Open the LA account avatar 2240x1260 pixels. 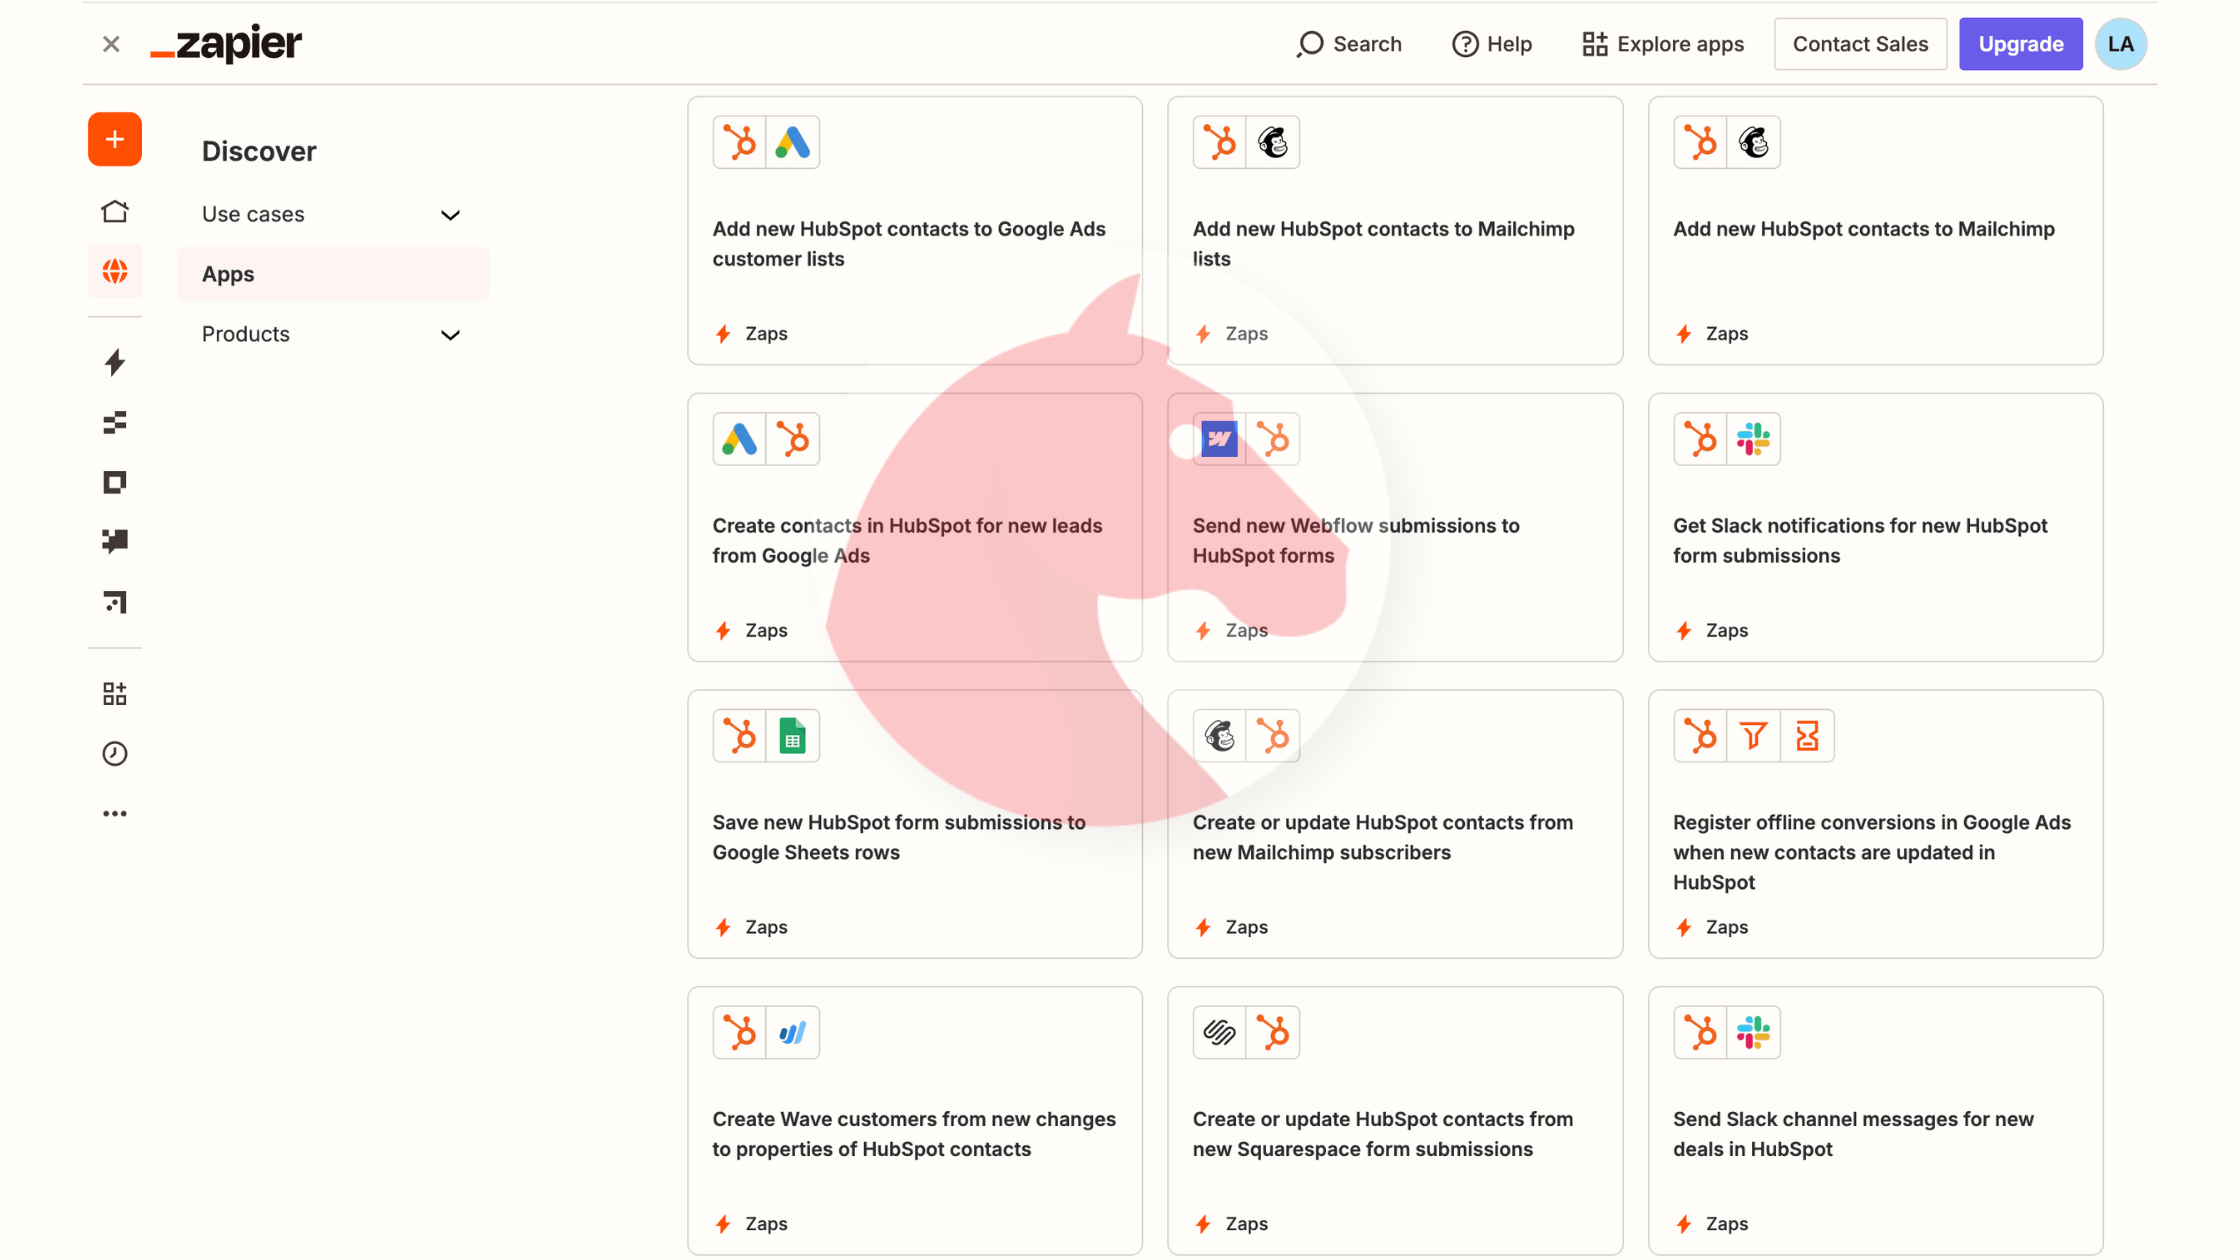tap(2121, 44)
